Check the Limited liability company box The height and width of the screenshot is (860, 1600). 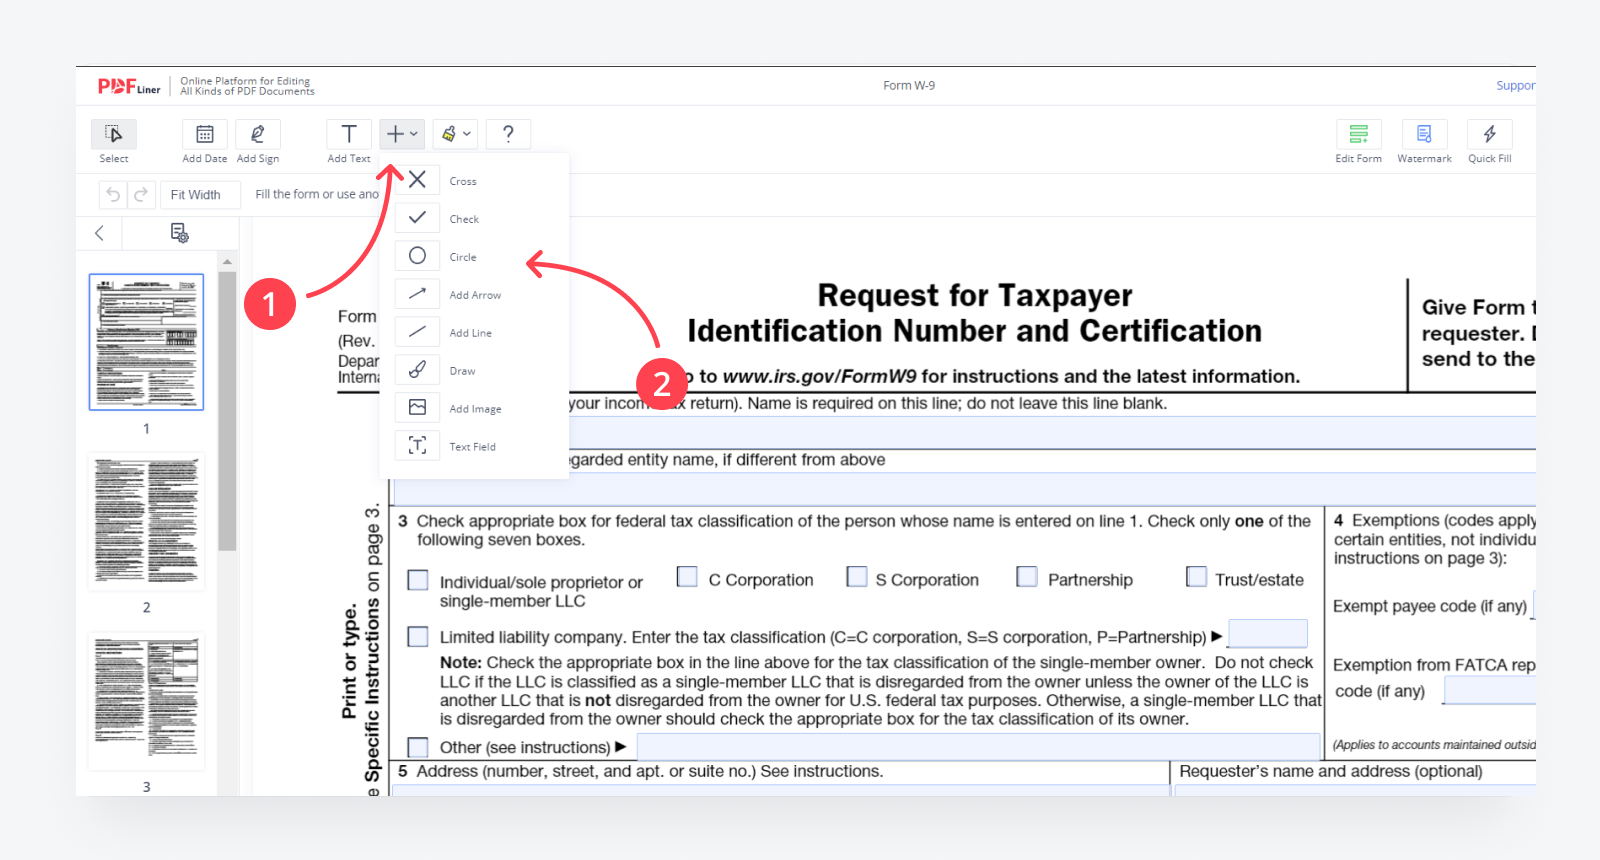(x=418, y=637)
